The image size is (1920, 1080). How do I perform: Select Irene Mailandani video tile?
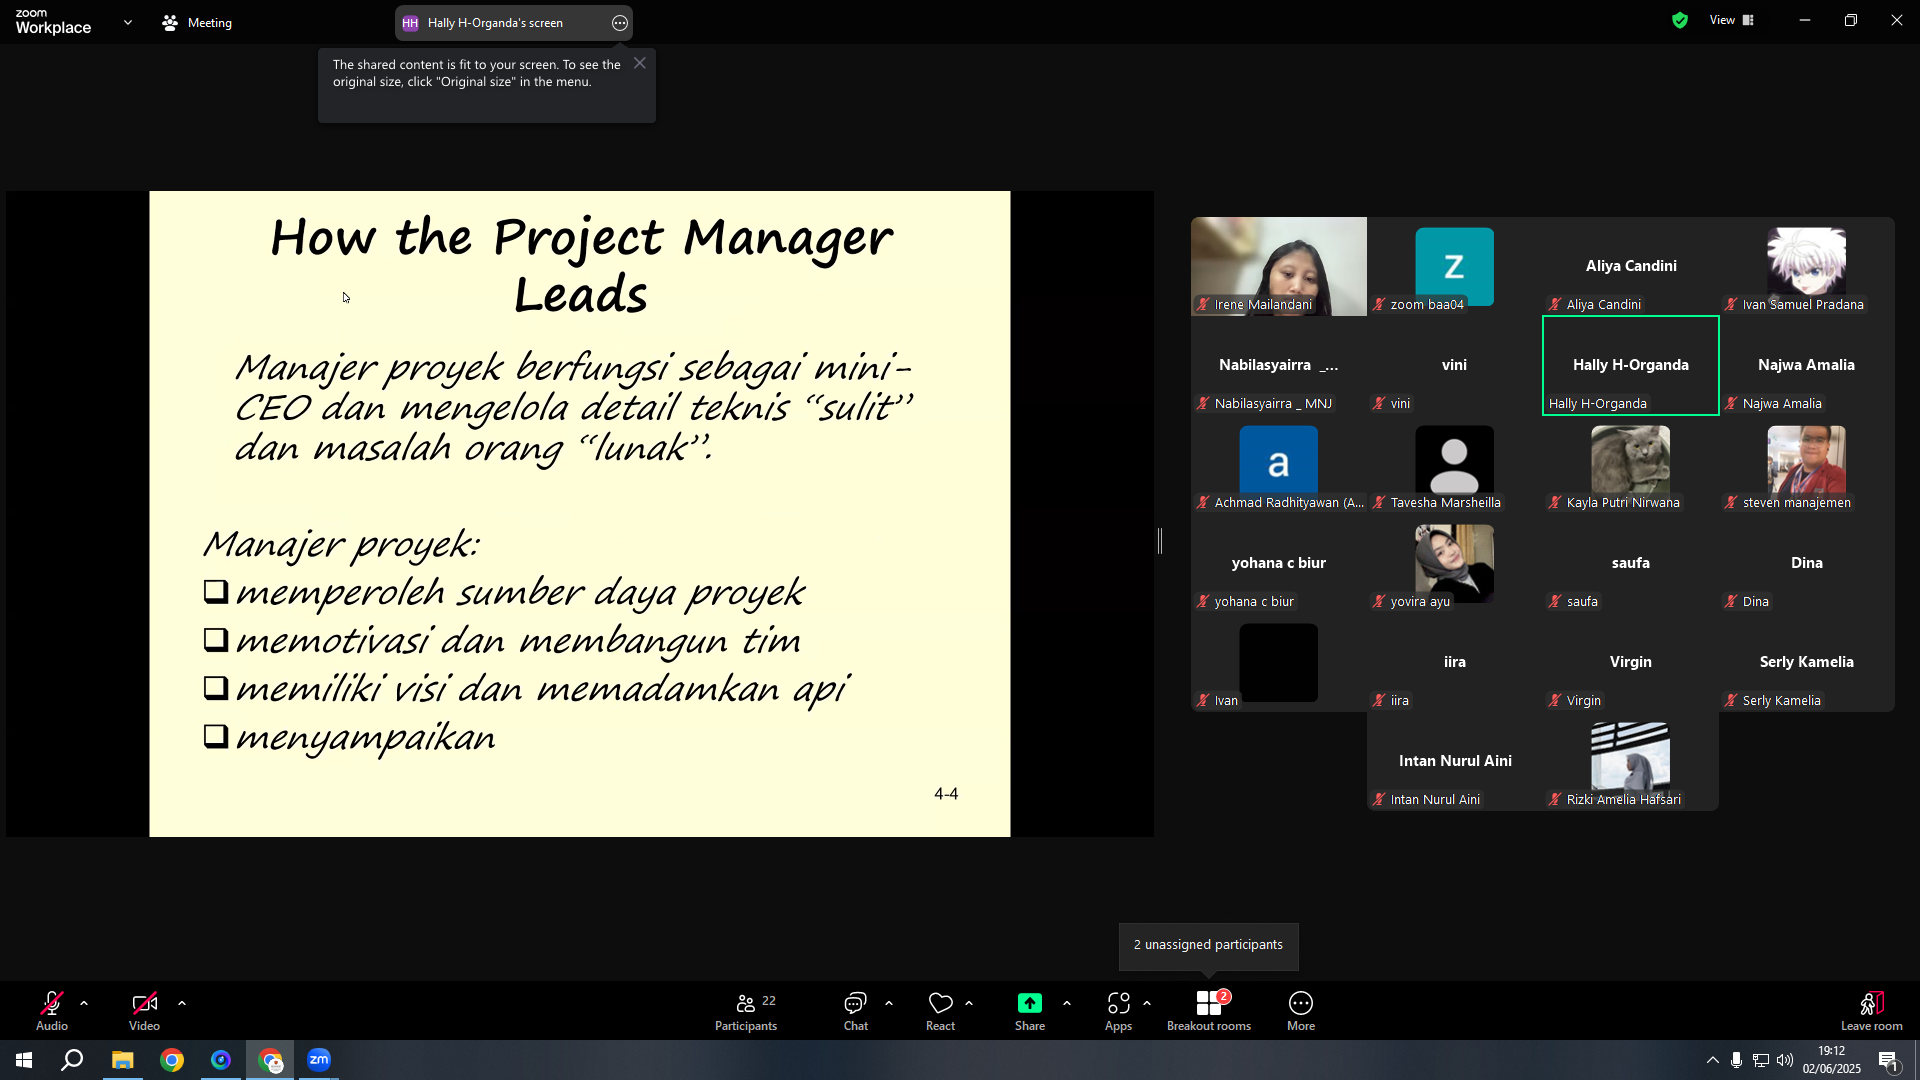[x=1279, y=266]
